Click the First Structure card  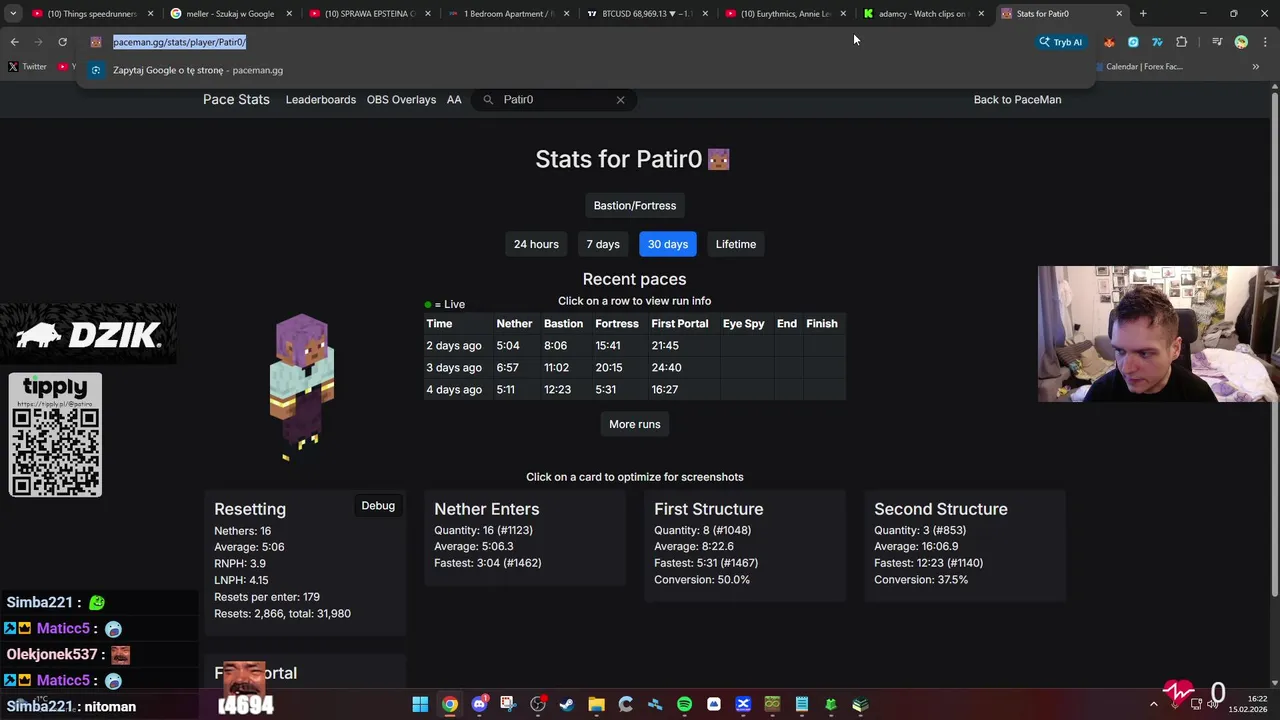click(x=745, y=546)
